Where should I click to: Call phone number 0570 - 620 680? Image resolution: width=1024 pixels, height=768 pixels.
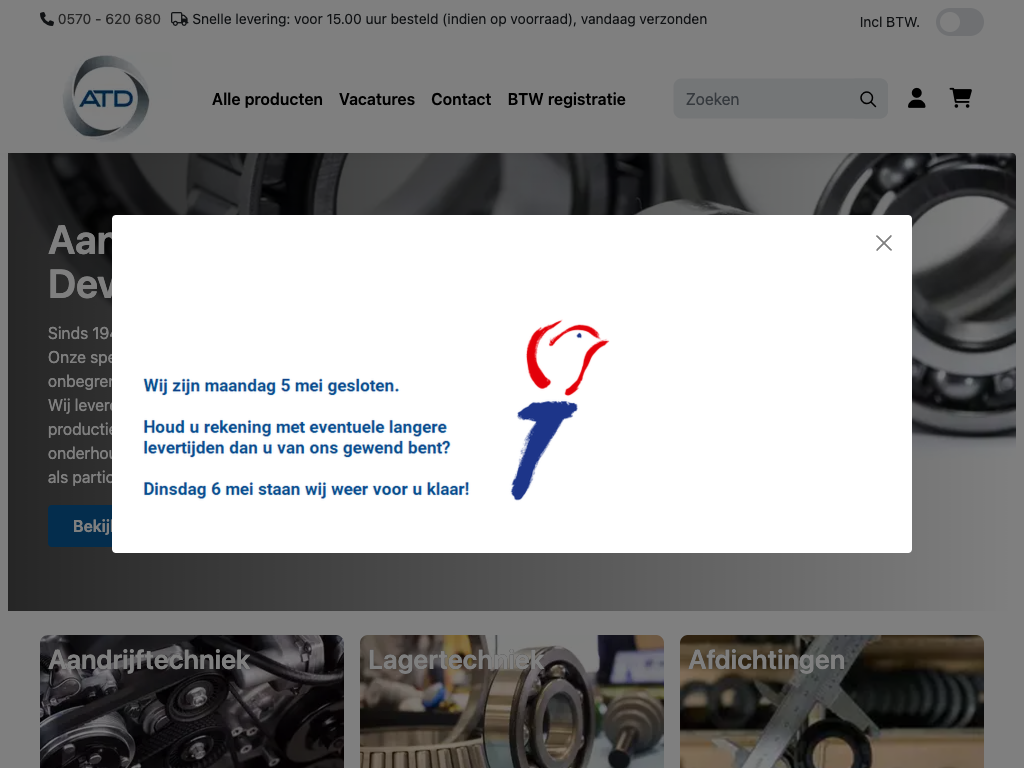[109, 19]
